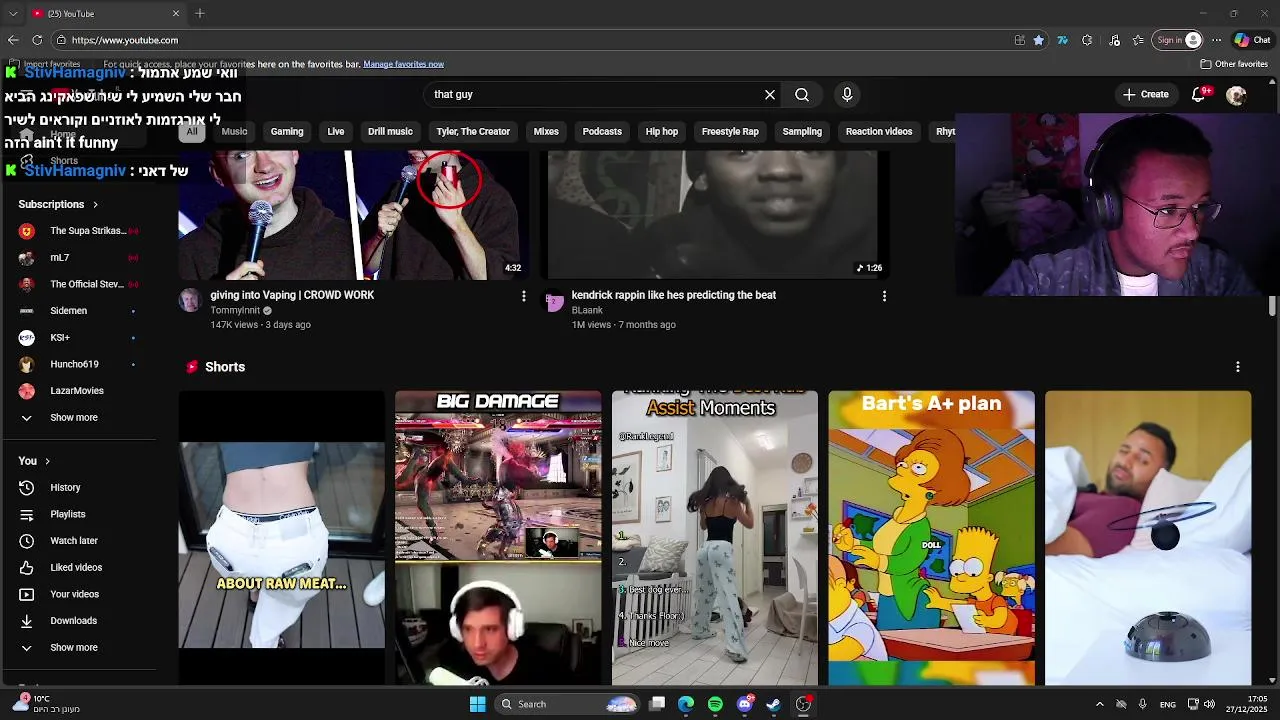The height and width of the screenshot is (720, 1280).
Task: Open kendrick rappin like hes predicting title
Action: coord(674,295)
